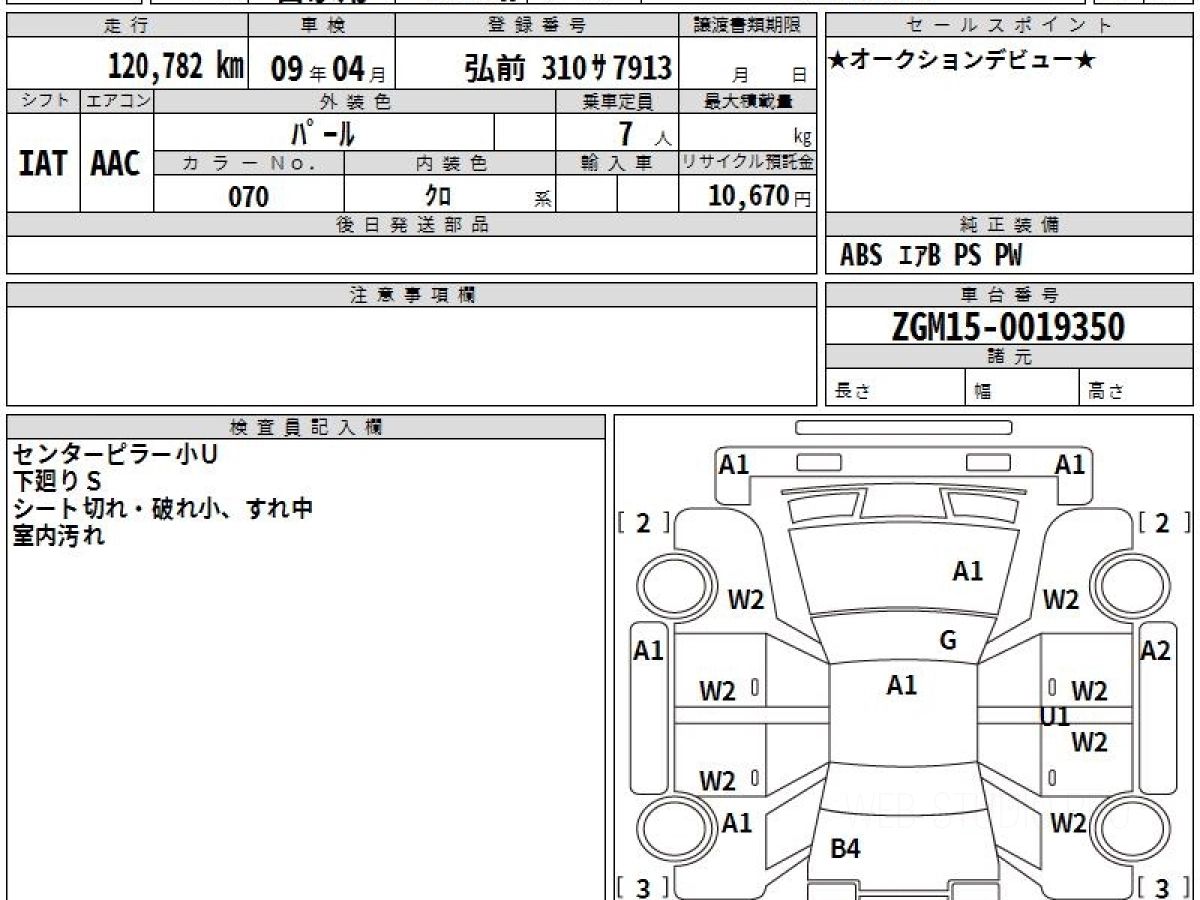This screenshot has width=1200, height=900.
Task: Select inspector note センターピラー小U
Action: coord(115,455)
